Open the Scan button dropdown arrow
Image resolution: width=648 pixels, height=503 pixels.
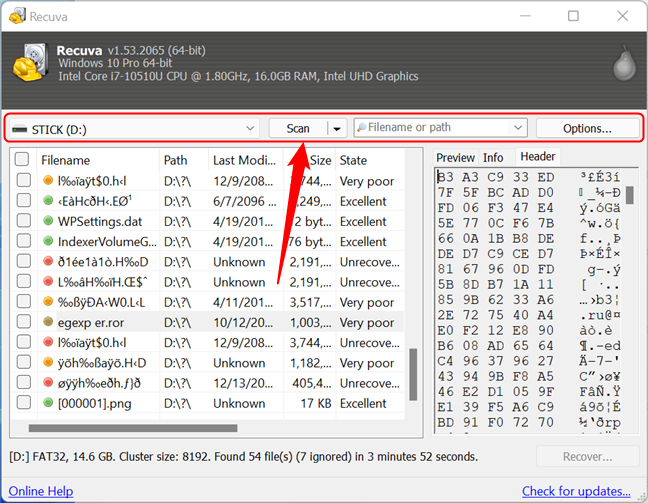(337, 129)
